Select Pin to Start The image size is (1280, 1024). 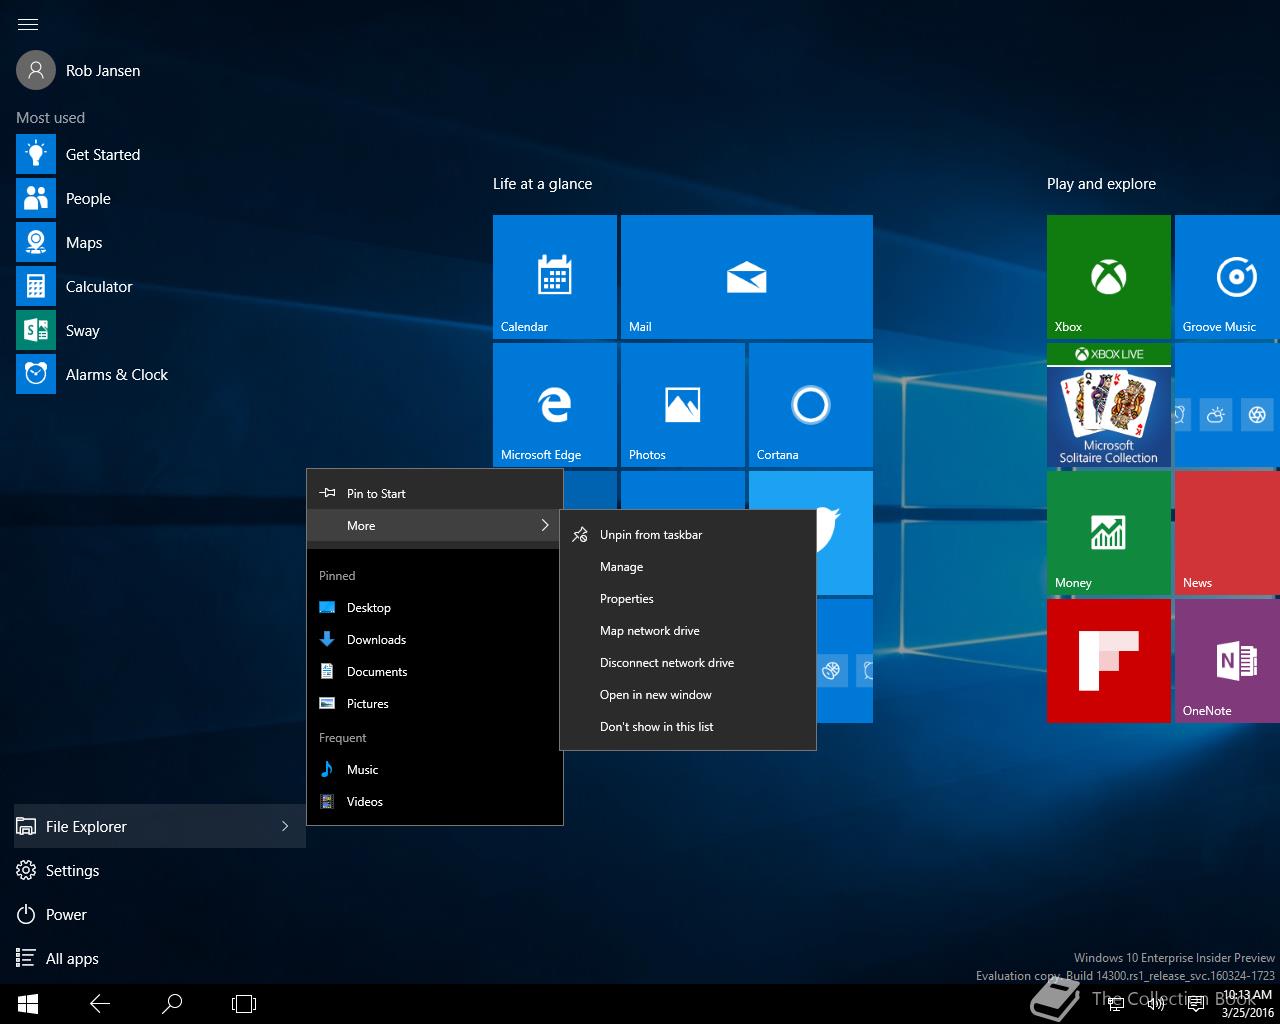[x=435, y=493]
